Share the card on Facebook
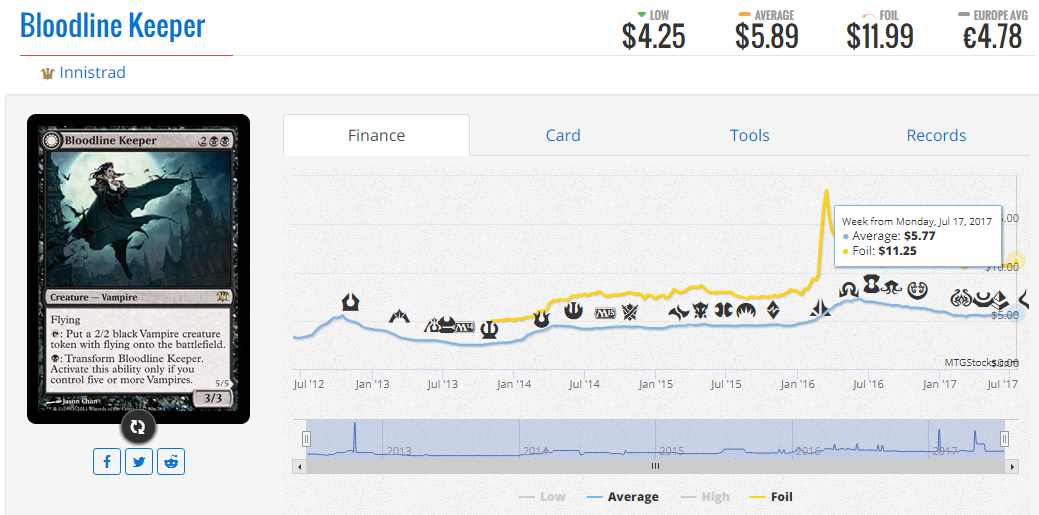This screenshot has height=515, width=1039. [107, 461]
